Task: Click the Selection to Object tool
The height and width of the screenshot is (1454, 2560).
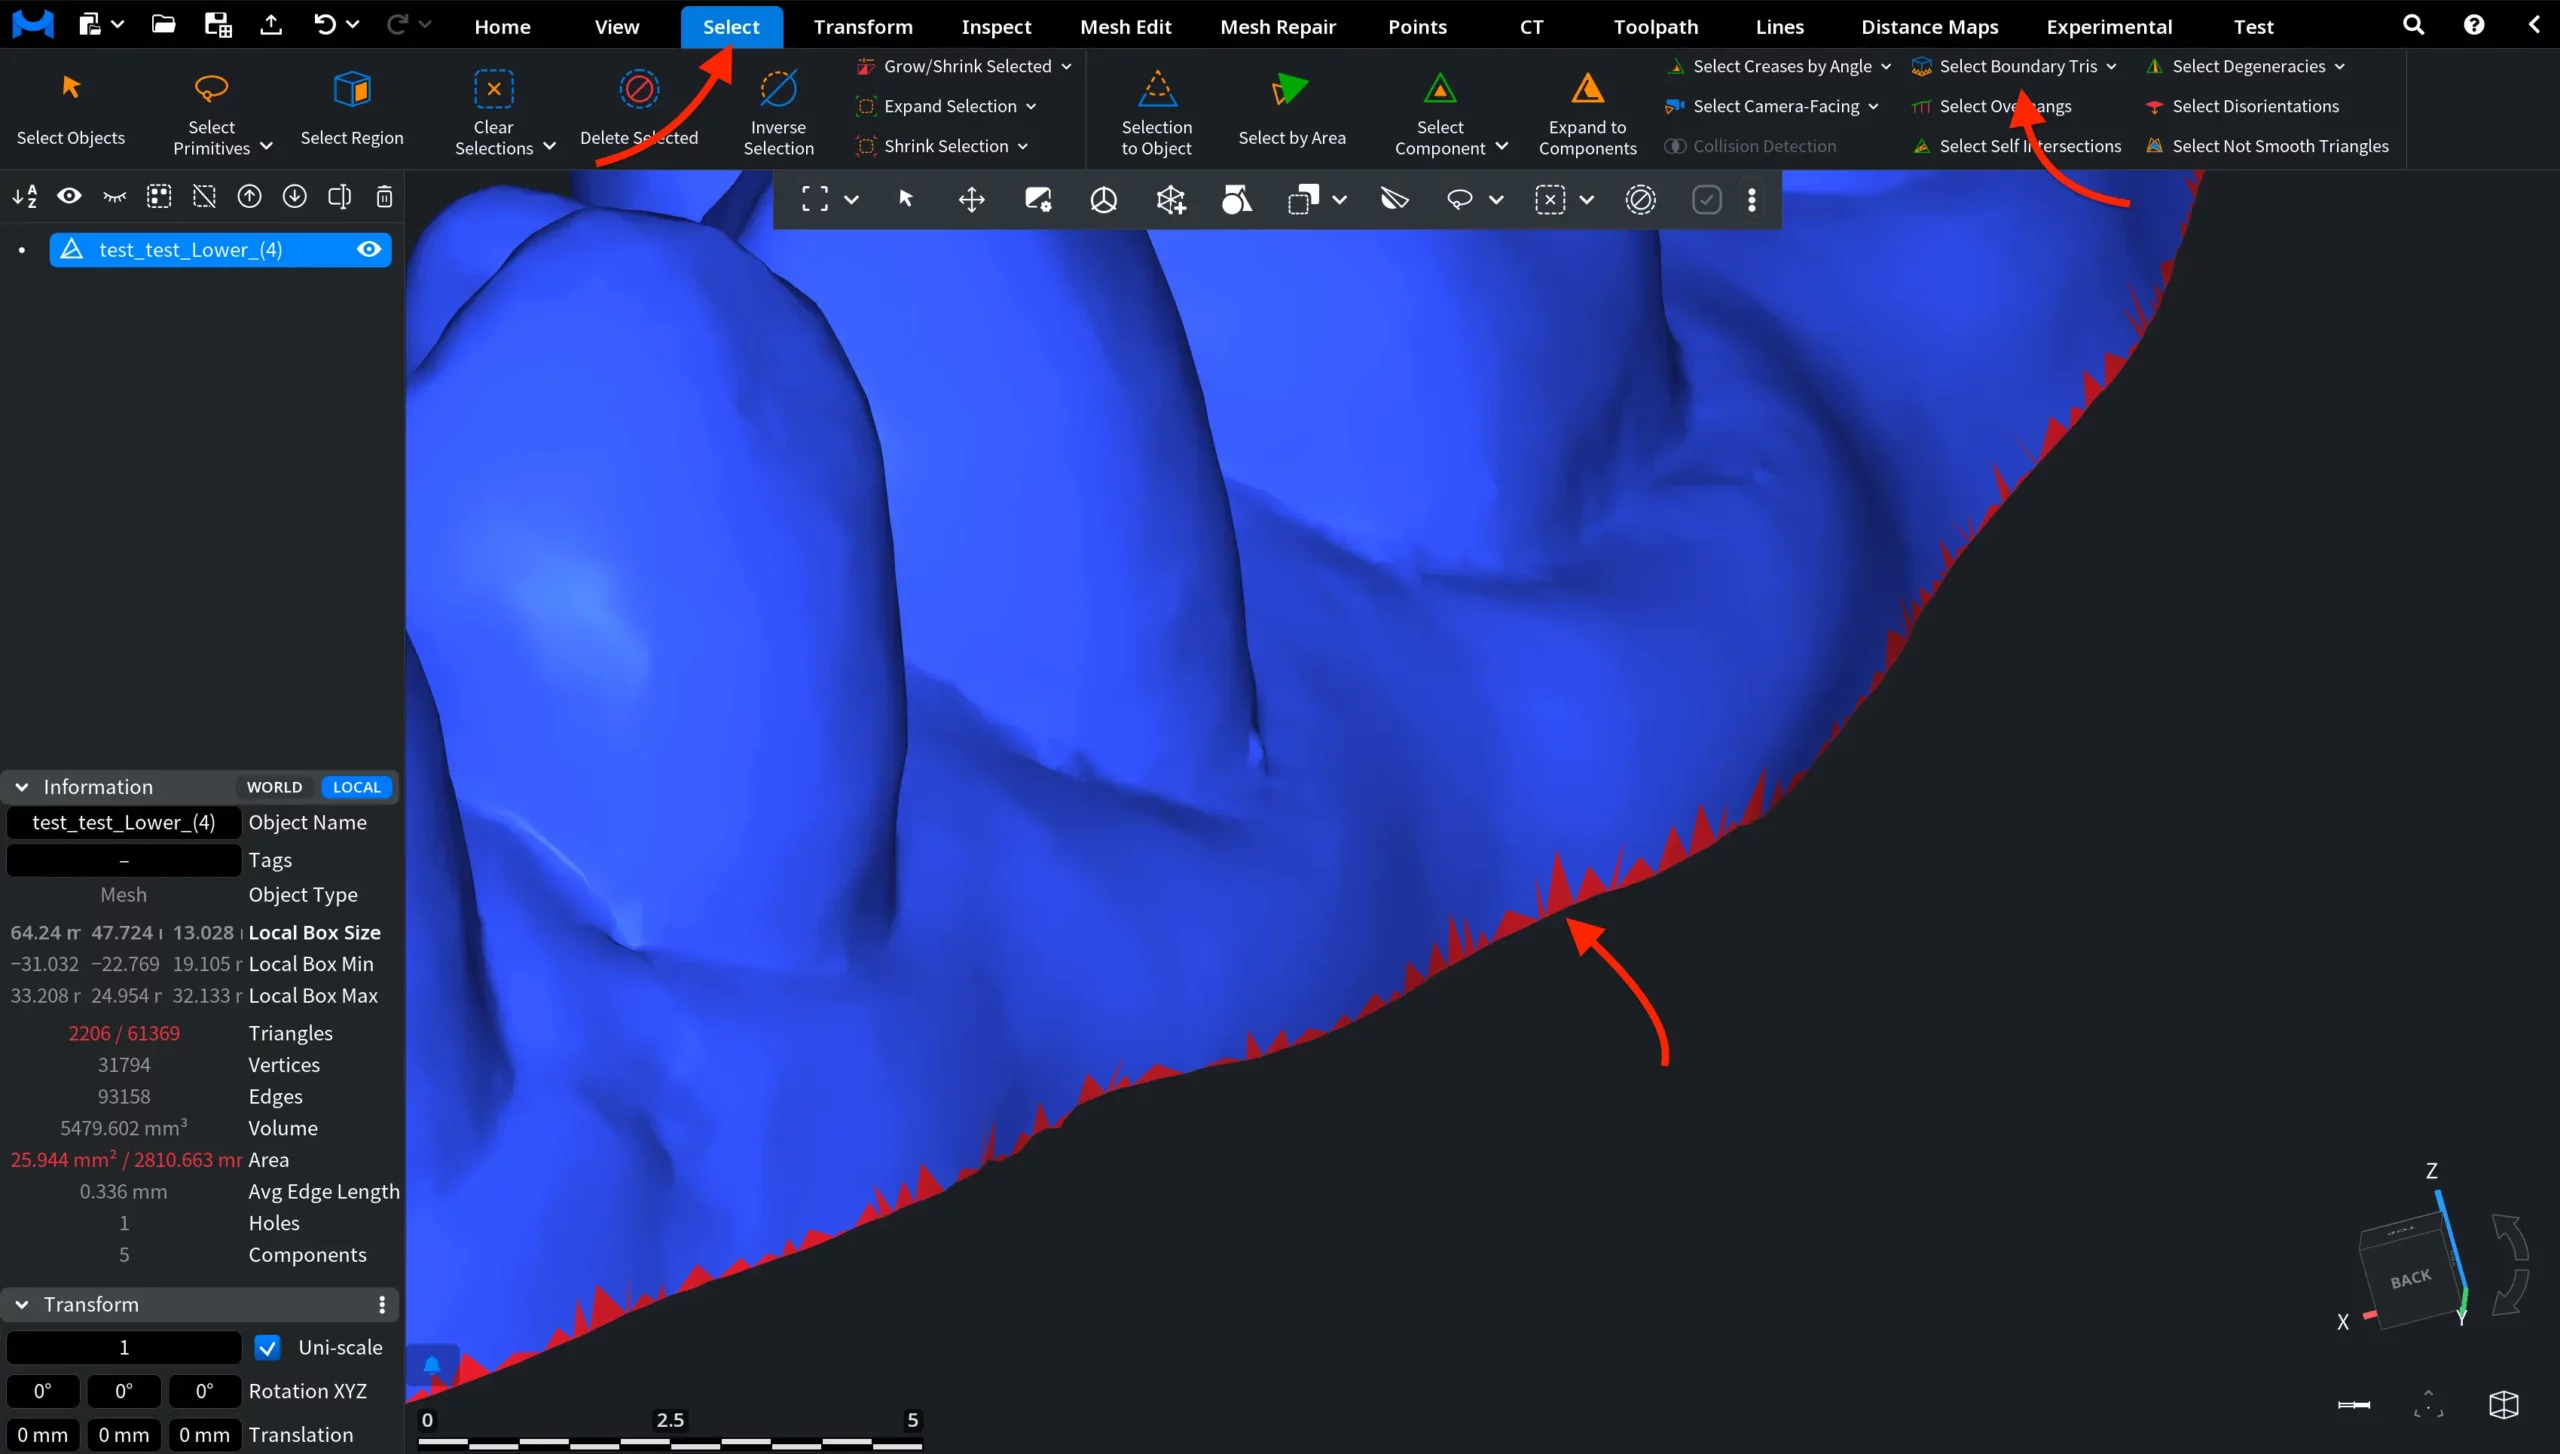Action: click(x=1155, y=112)
